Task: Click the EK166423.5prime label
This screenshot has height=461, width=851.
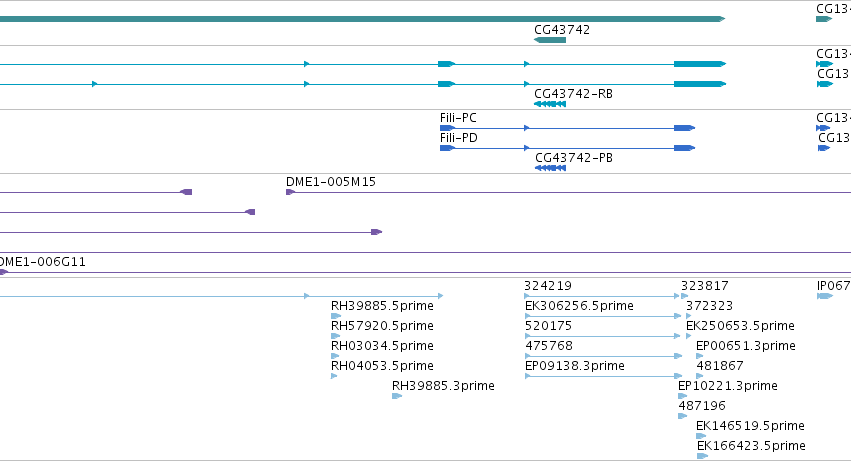Action: [x=751, y=446]
